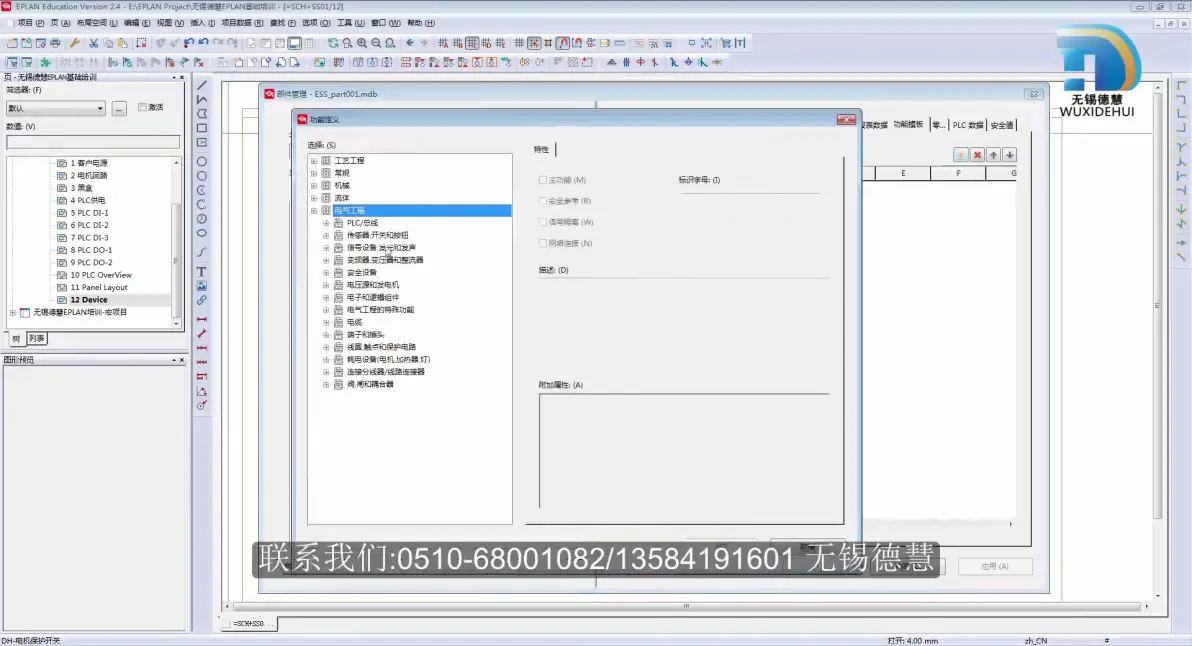
Task: Switch to the 安全值 tab
Action: [1002, 125]
